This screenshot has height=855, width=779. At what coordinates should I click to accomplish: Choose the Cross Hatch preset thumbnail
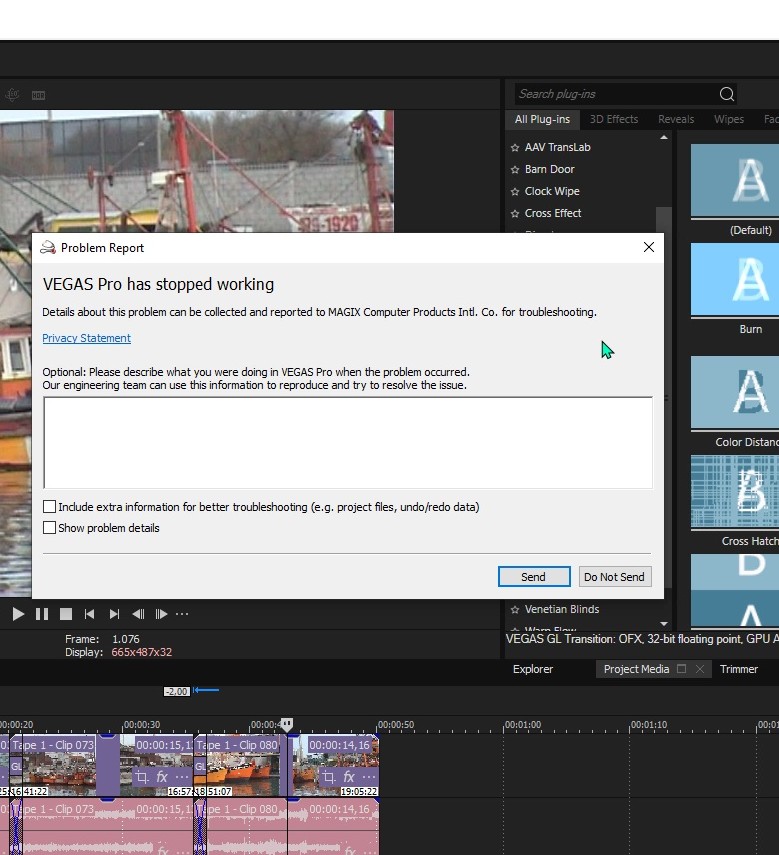734,493
